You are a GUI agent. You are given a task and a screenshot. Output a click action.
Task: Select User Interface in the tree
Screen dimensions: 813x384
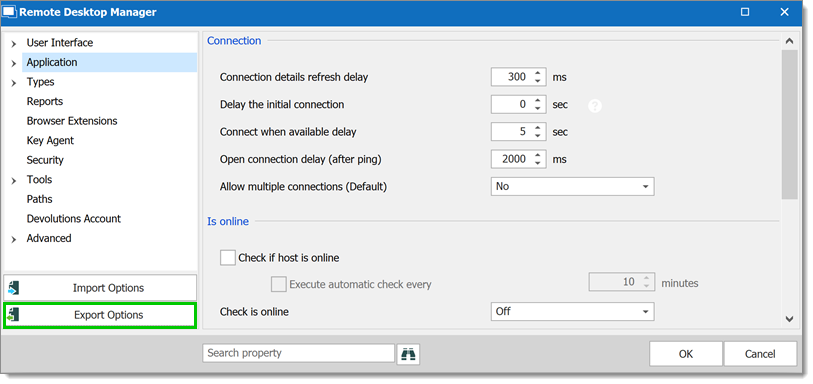tap(60, 42)
